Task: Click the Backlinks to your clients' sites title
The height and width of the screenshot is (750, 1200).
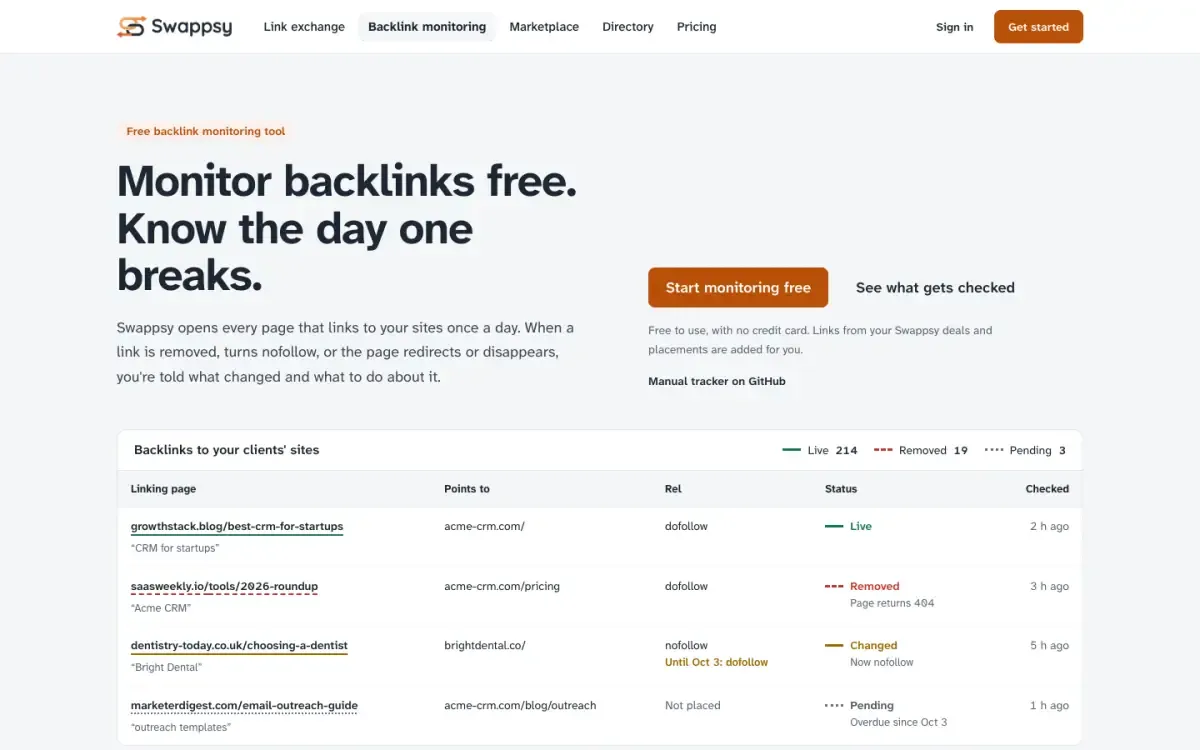Action: [227, 450]
